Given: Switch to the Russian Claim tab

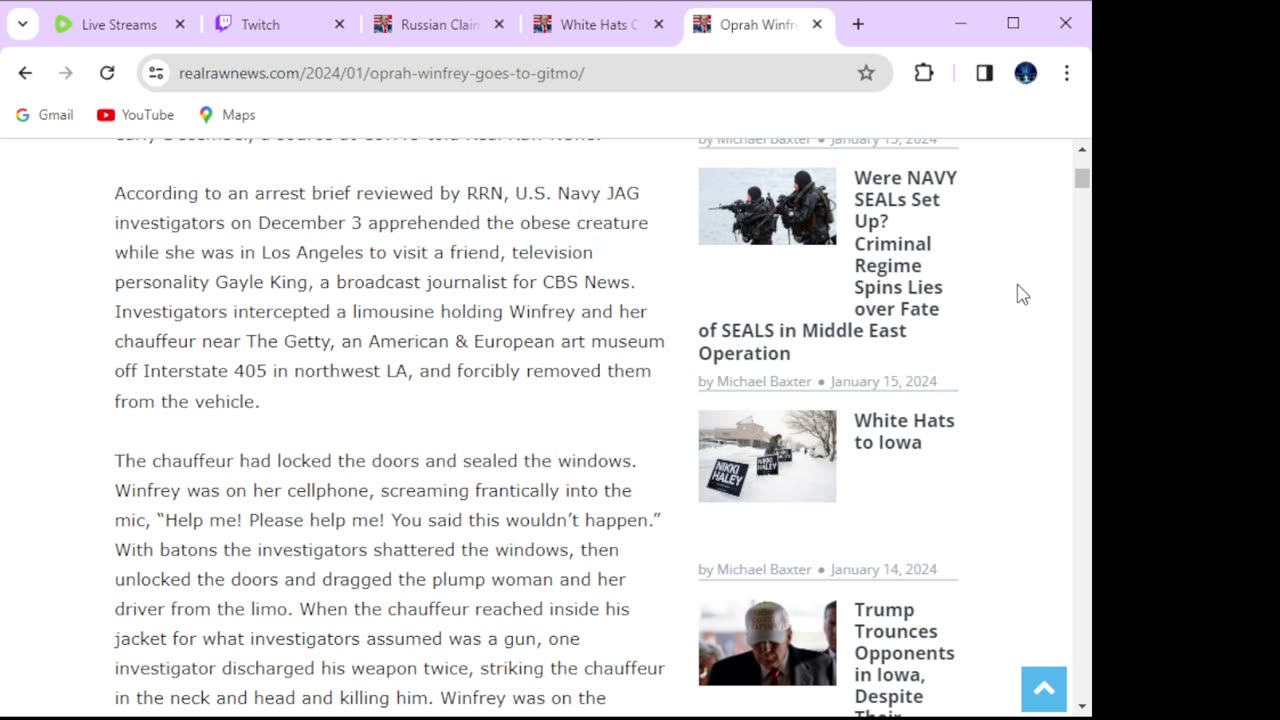Looking at the screenshot, I should click(x=440, y=24).
